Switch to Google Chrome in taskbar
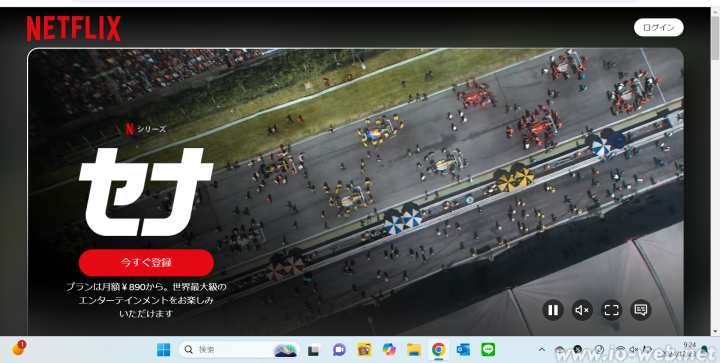The image size is (720, 363). coord(439,350)
